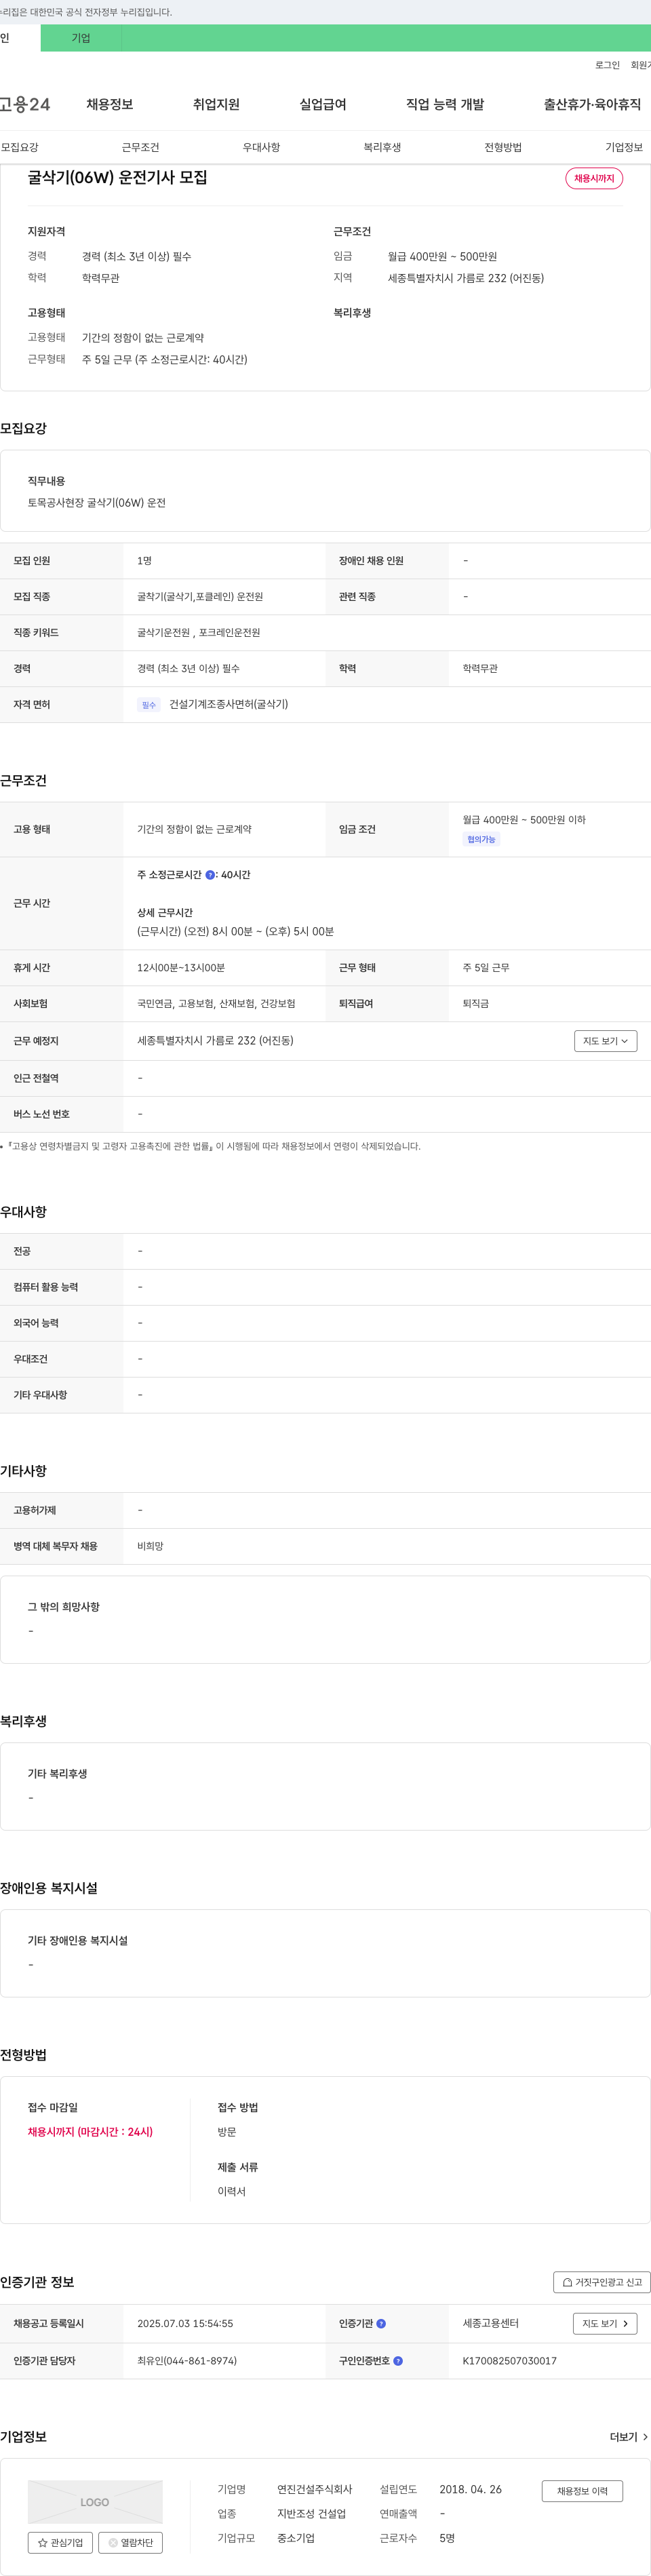Select the certification number K170082507030017
This screenshot has width=651, height=2576.
pyautogui.click(x=509, y=2361)
